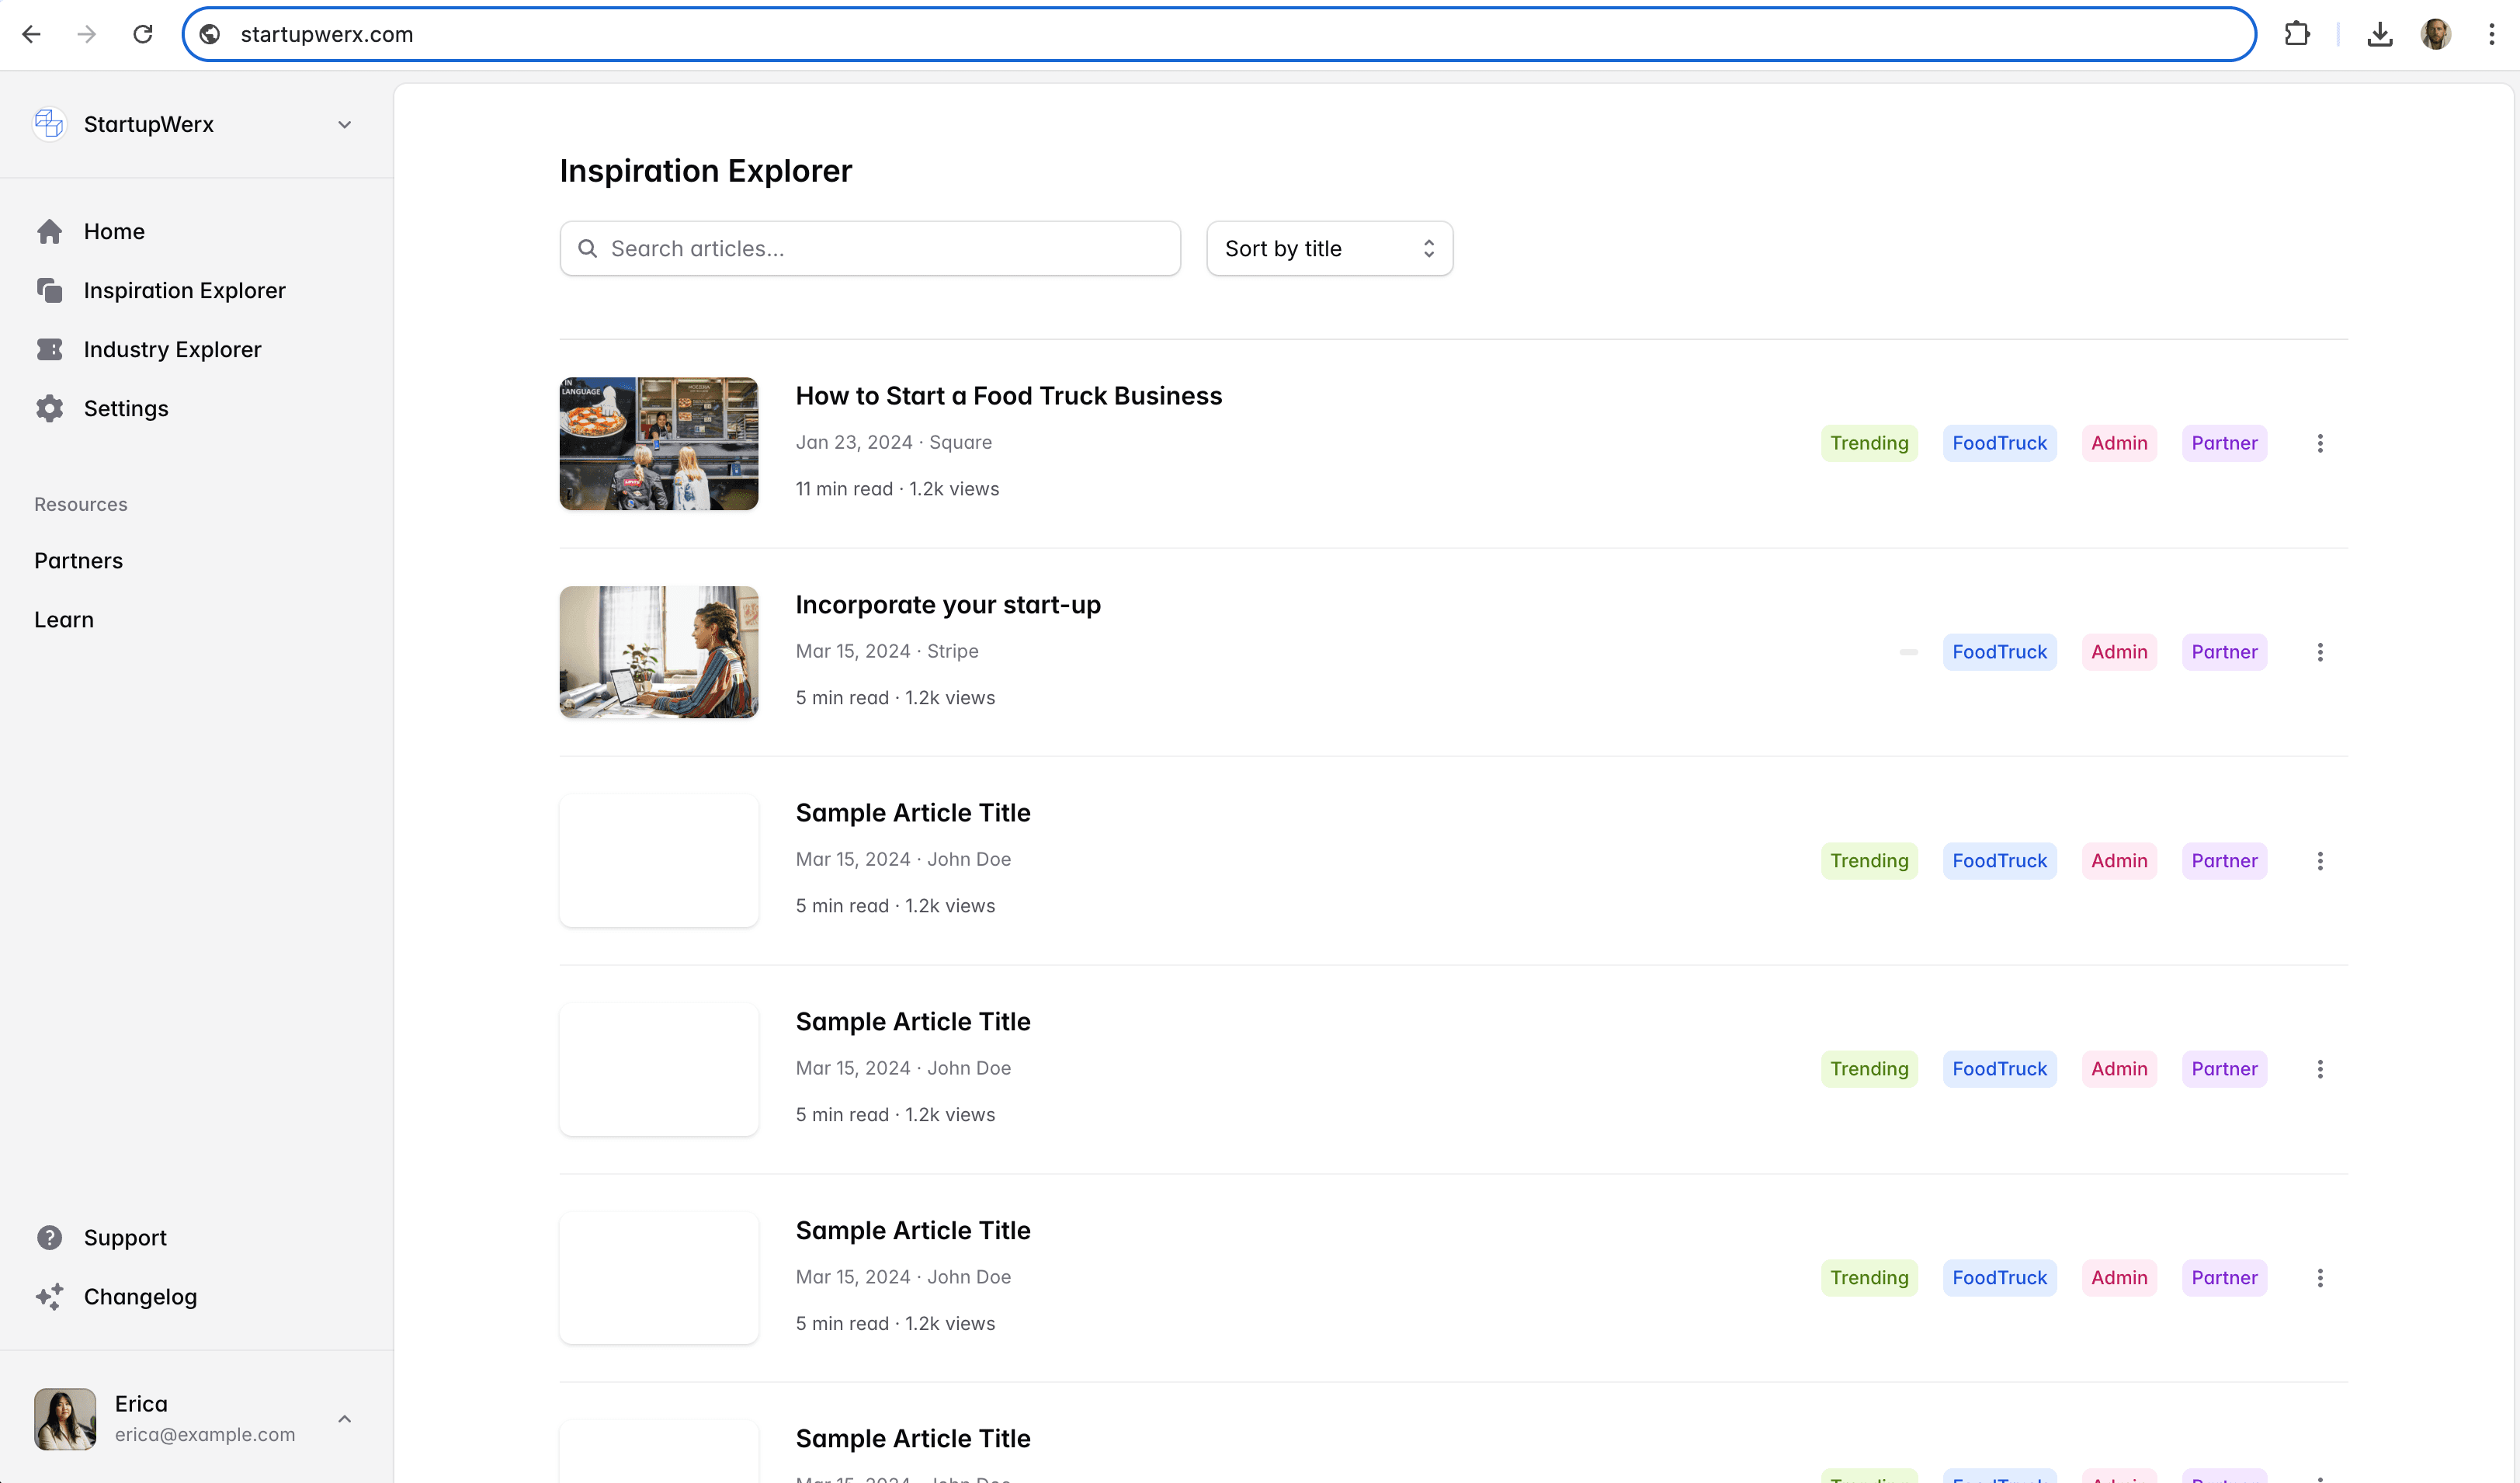
Task: Go to Partners in Resources
Action: [78, 561]
